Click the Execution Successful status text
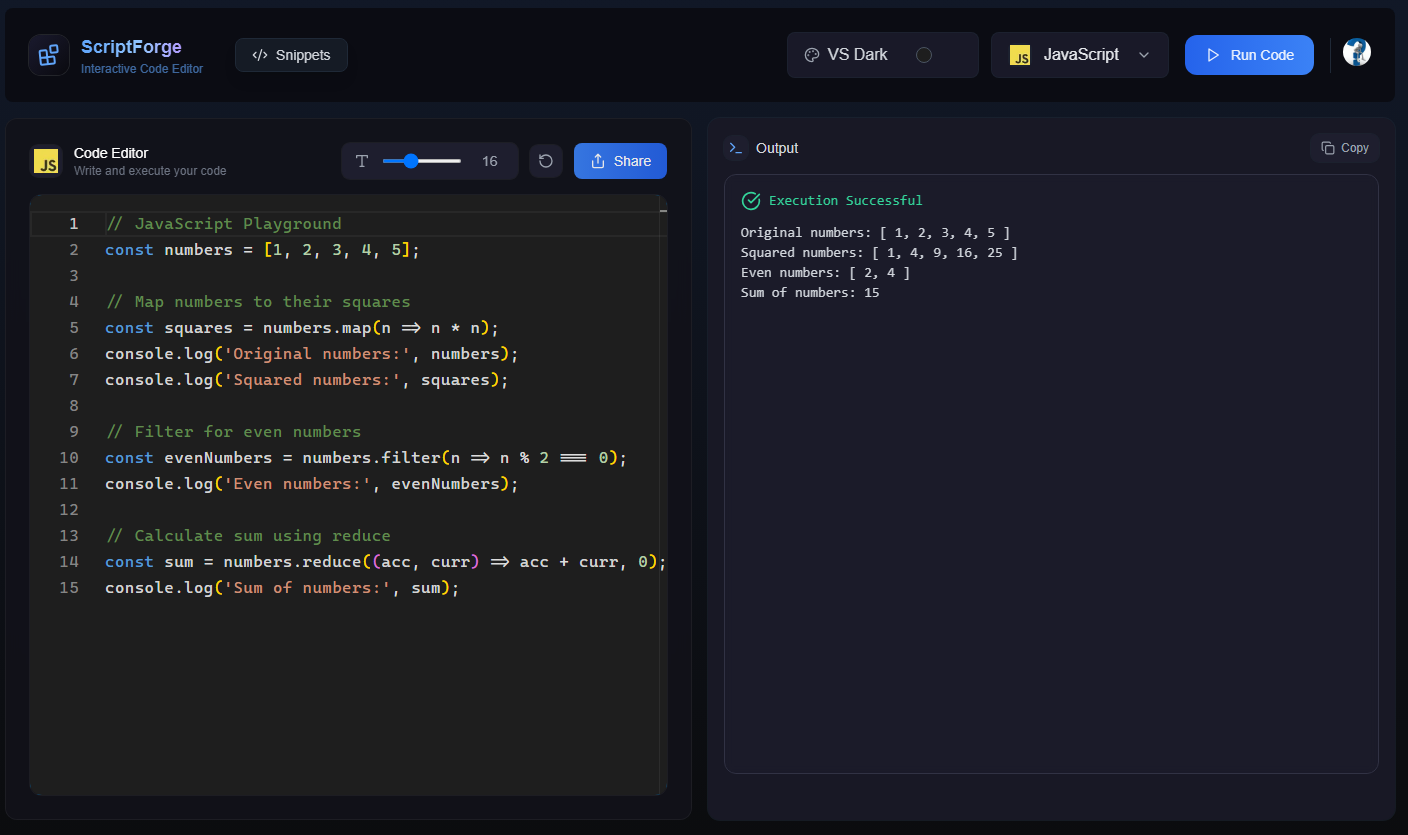 (x=846, y=201)
